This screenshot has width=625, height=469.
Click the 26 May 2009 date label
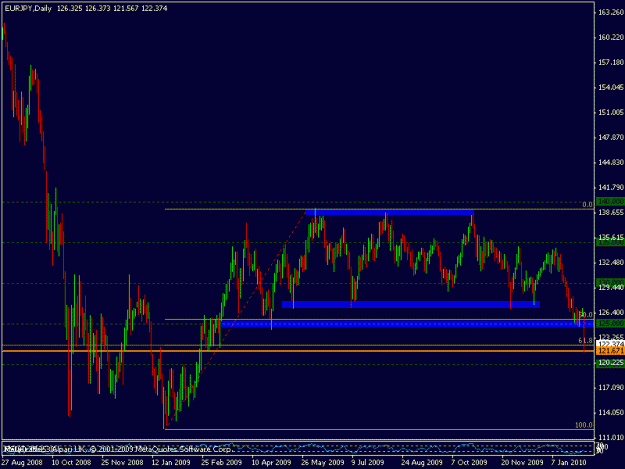[x=322, y=463]
